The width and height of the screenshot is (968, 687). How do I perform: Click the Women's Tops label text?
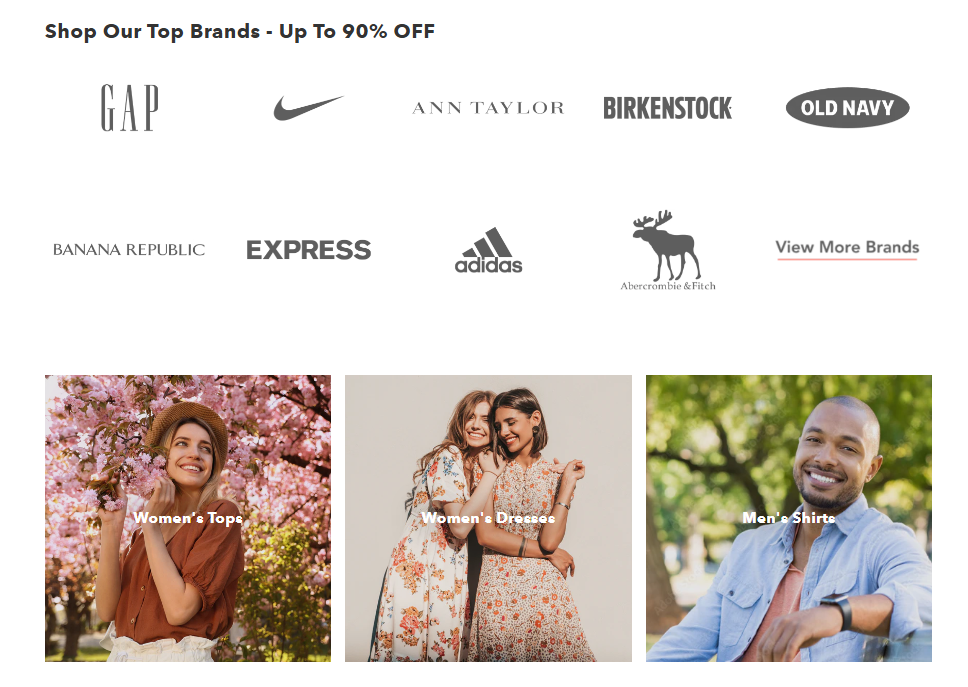click(x=188, y=518)
